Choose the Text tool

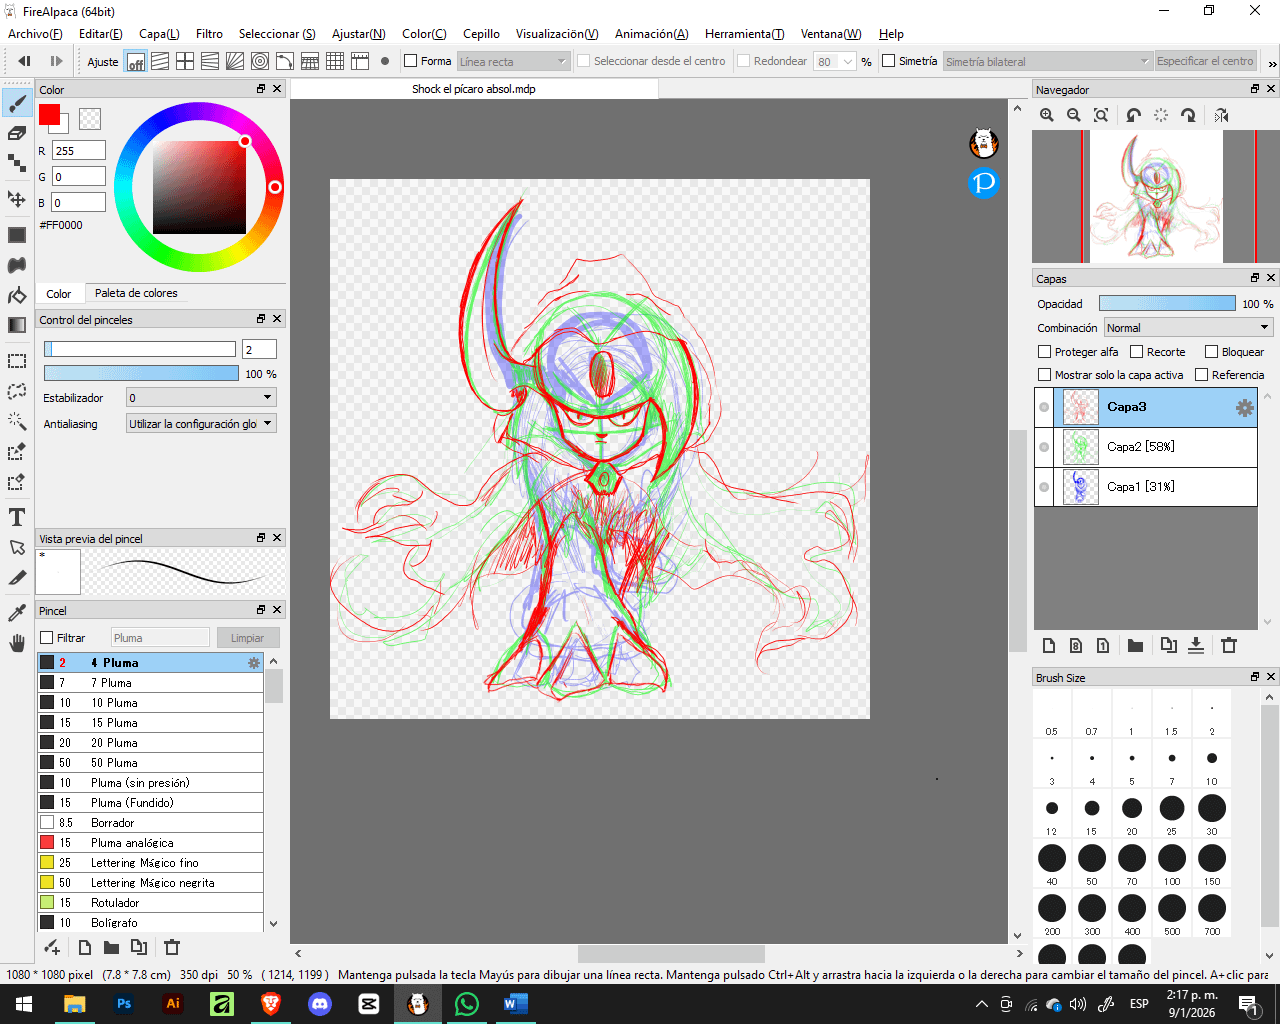point(17,517)
